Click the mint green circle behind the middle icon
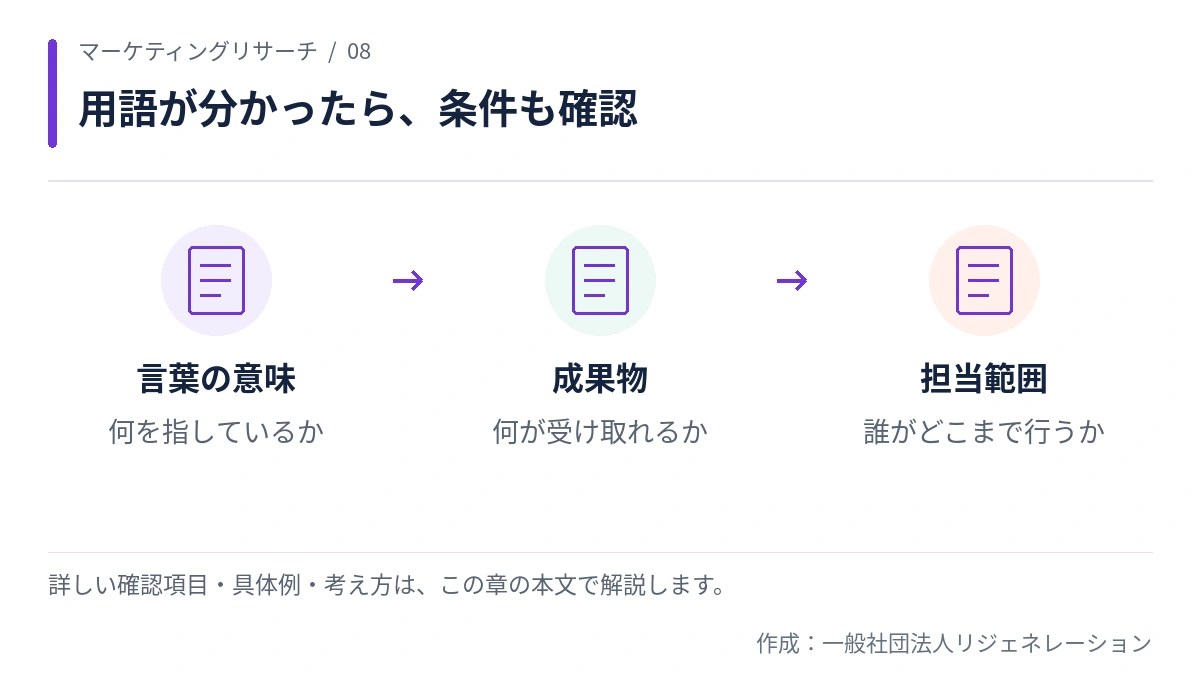1200x675 pixels. (x=600, y=280)
